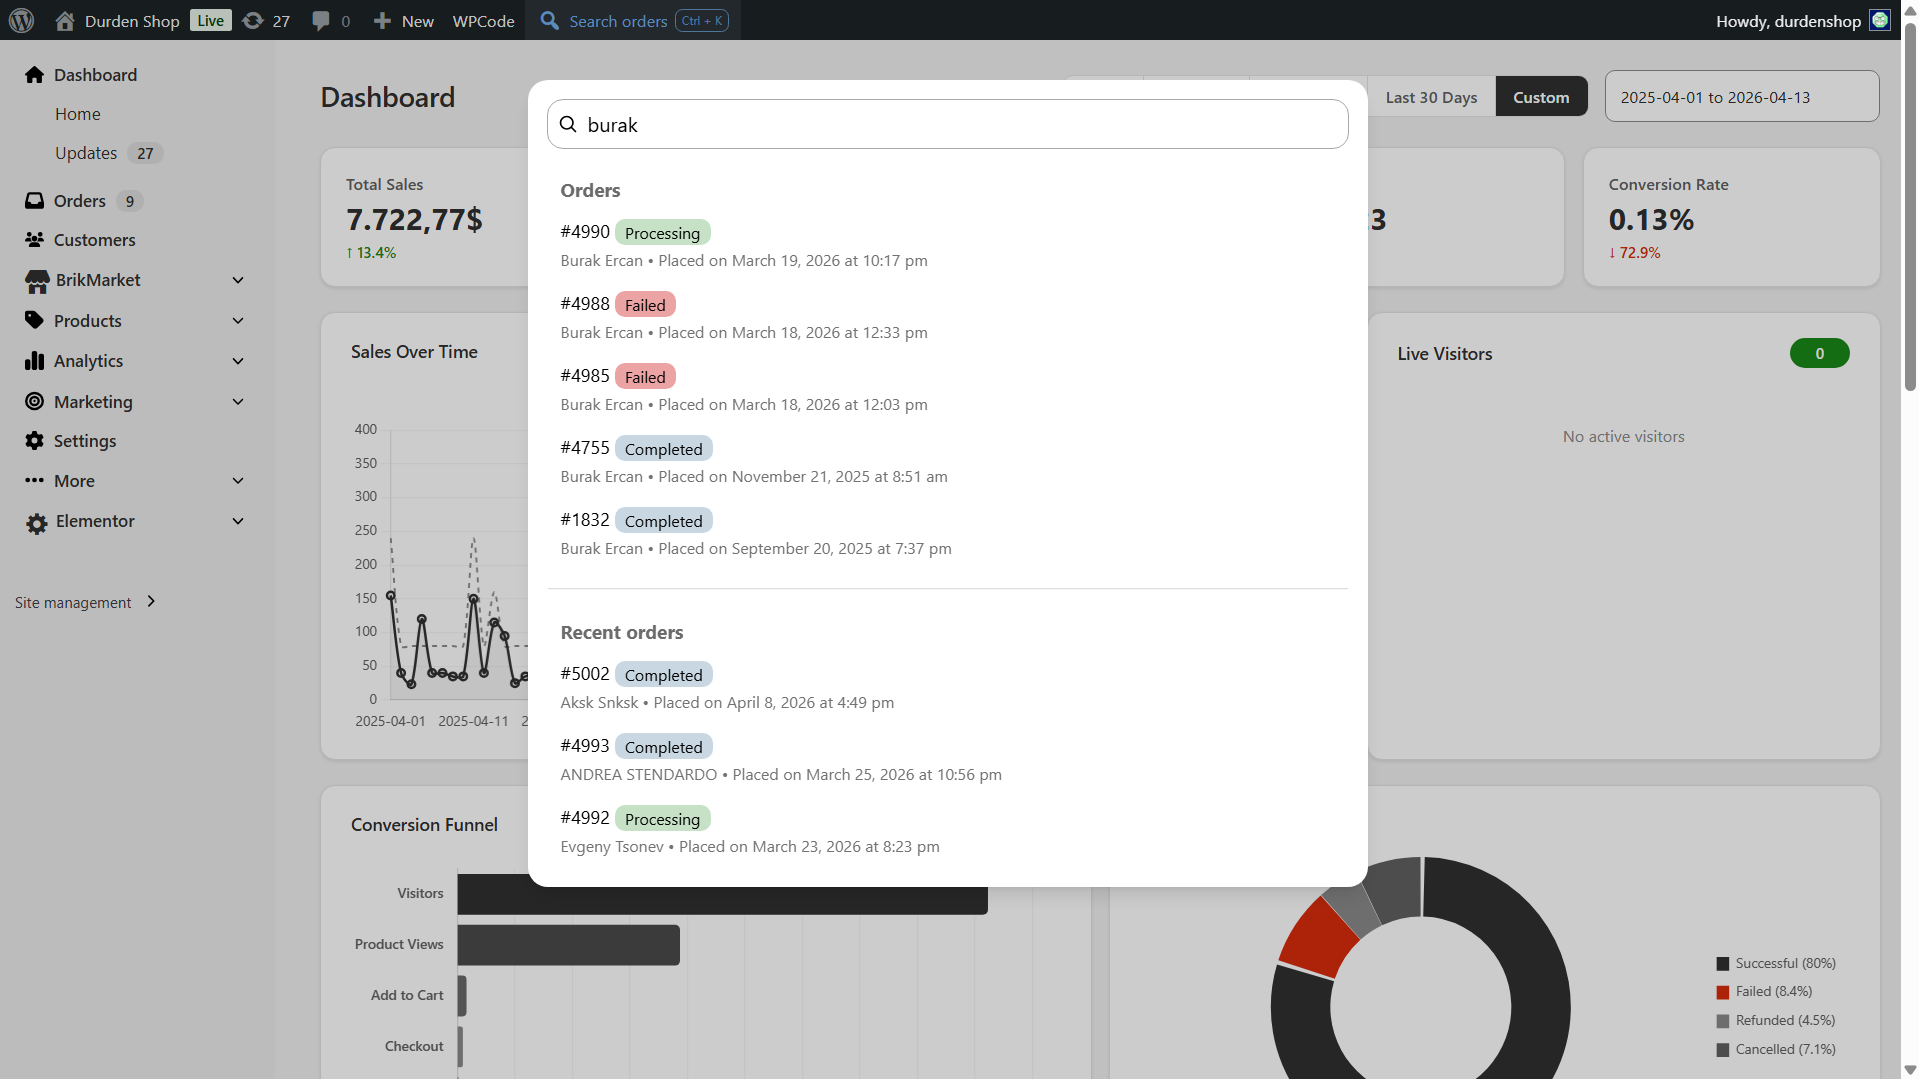Click the More ellipsis icon
Screen dimensions: 1919x1079
35,481
